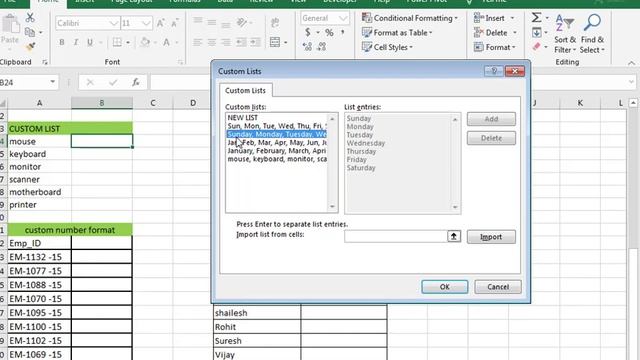This screenshot has width=640, height=360.
Task: Click the Fill down arrow icon
Action: 536,32
